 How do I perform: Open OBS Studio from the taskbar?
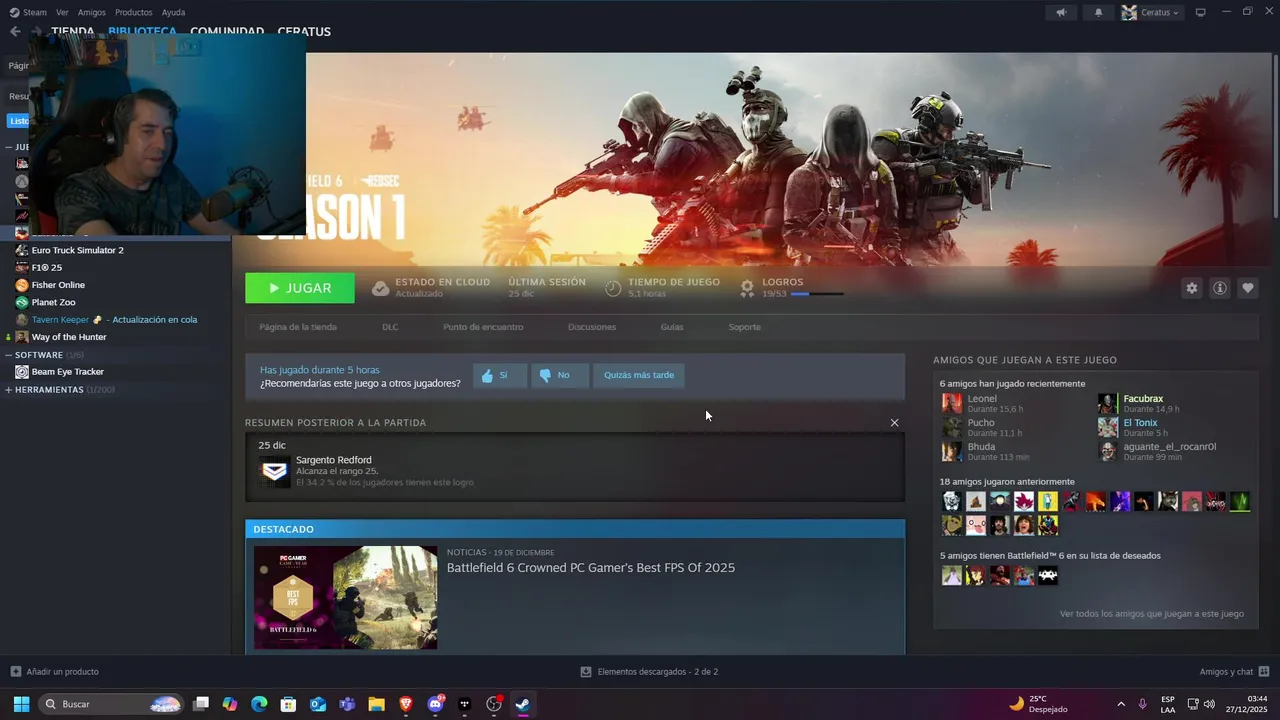tap(493, 704)
